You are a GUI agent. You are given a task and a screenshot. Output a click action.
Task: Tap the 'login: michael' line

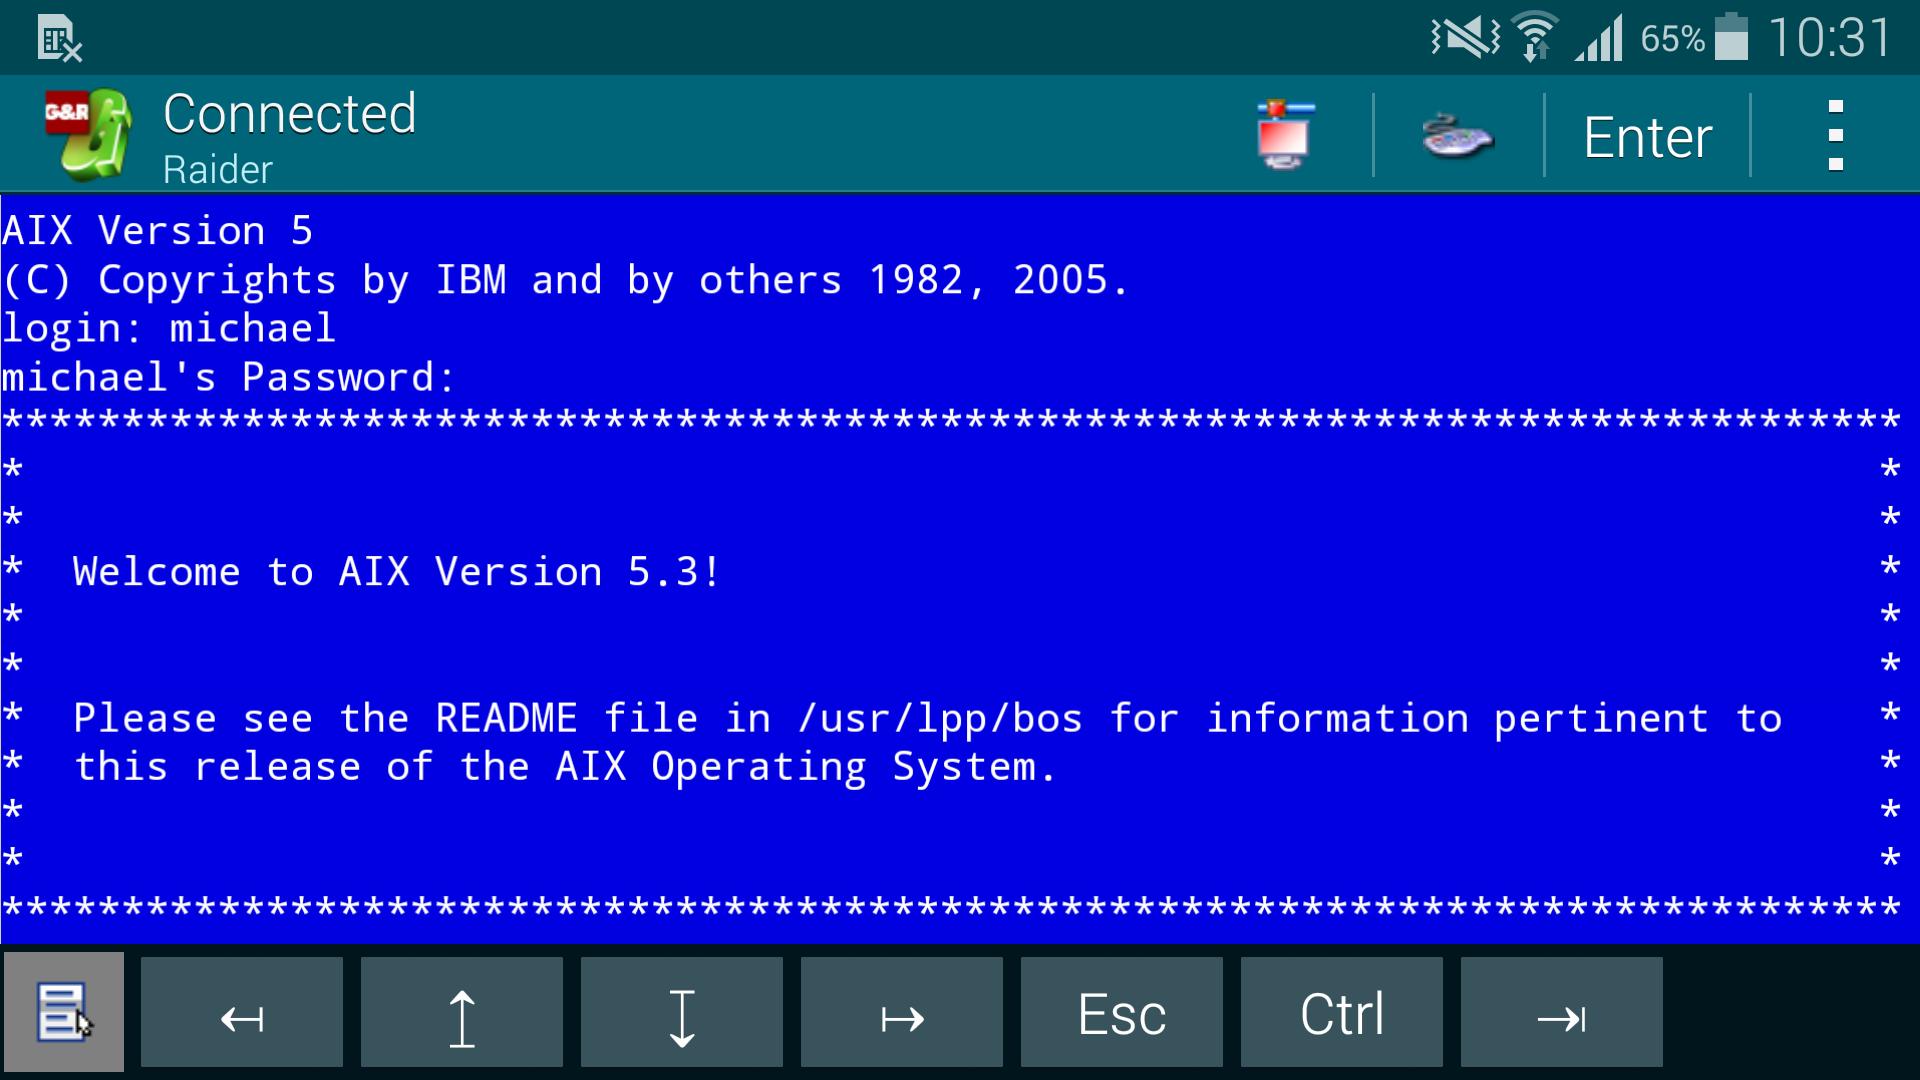pos(169,329)
